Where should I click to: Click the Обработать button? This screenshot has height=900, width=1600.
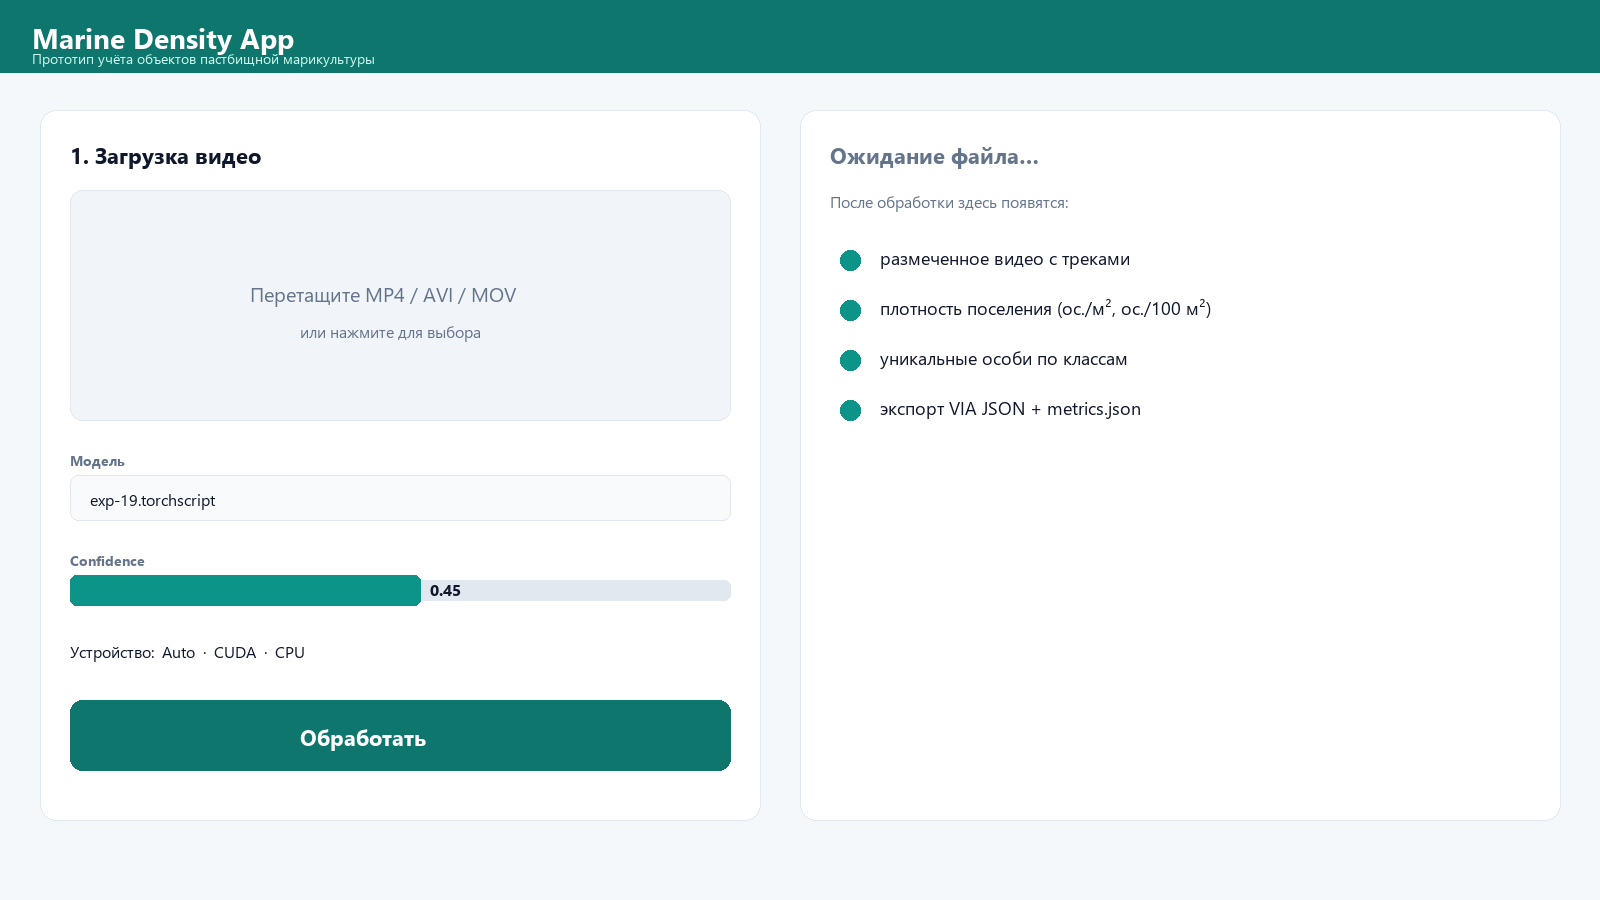(x=400, y=735)
